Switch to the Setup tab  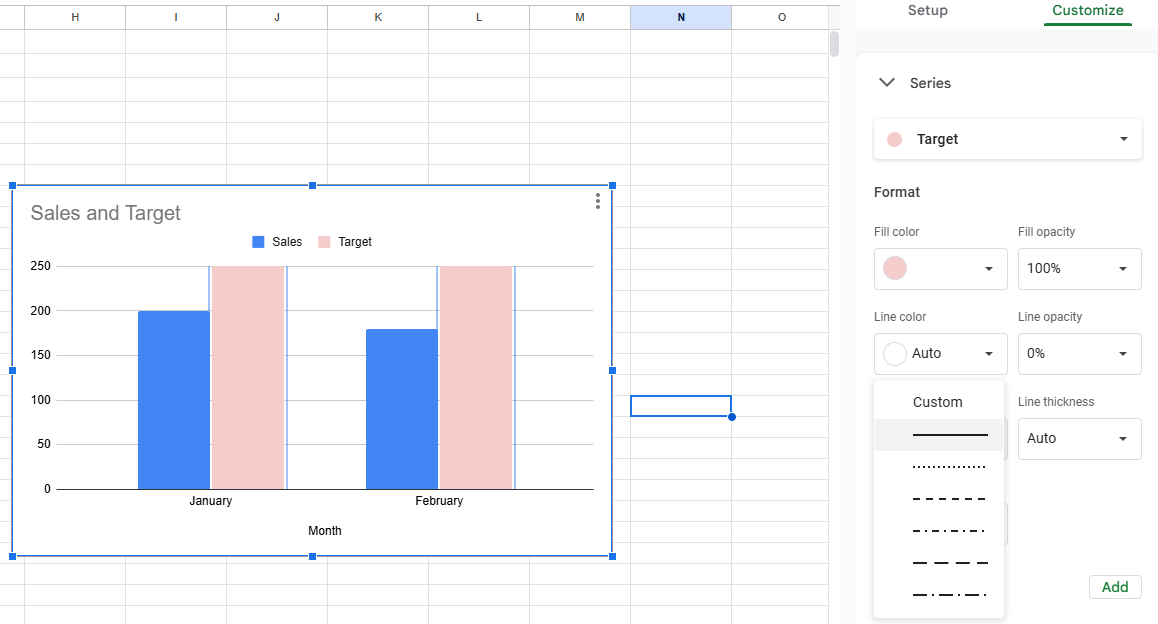click(927, 10)
